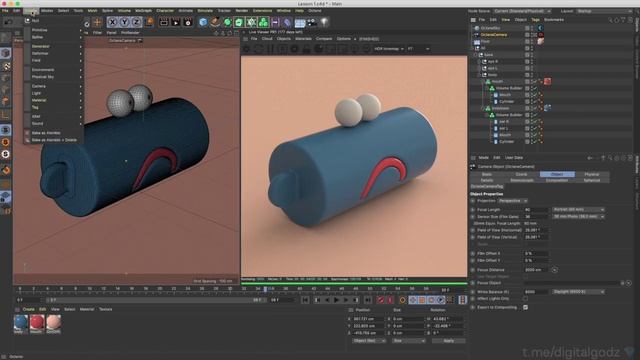The width and height of the screenshot is (640, 360).
Task: Switch to the Basic tab
Action: [487, 174]
